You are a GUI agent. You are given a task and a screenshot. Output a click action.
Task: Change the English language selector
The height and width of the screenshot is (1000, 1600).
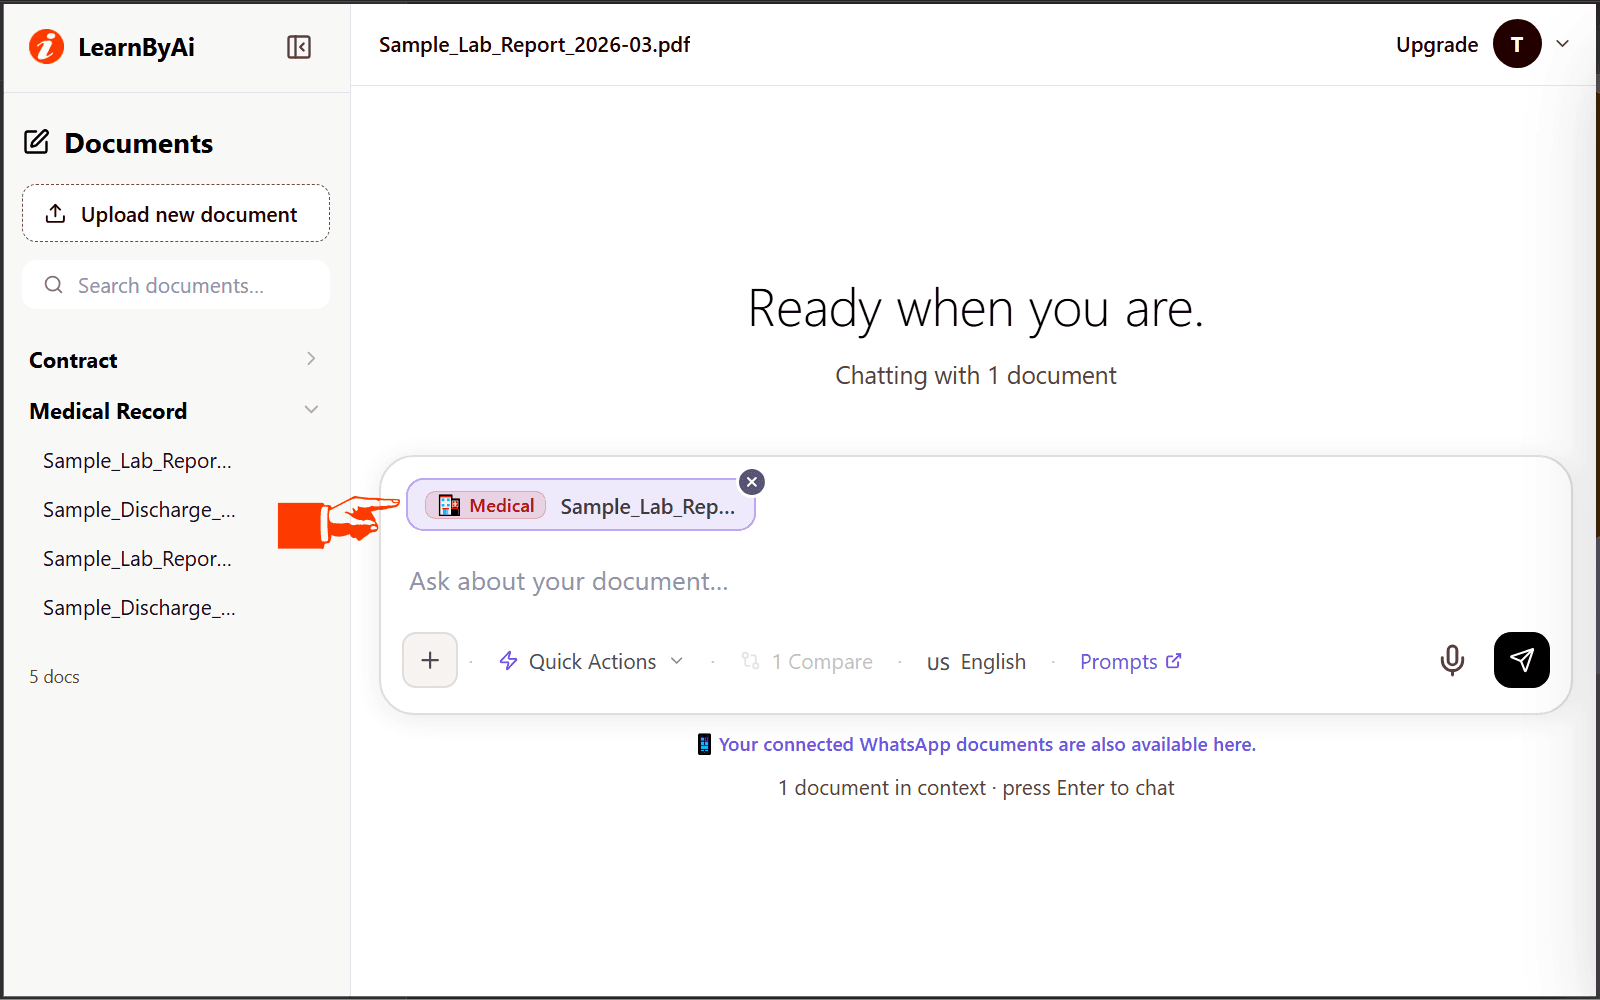tap(977, 662)
